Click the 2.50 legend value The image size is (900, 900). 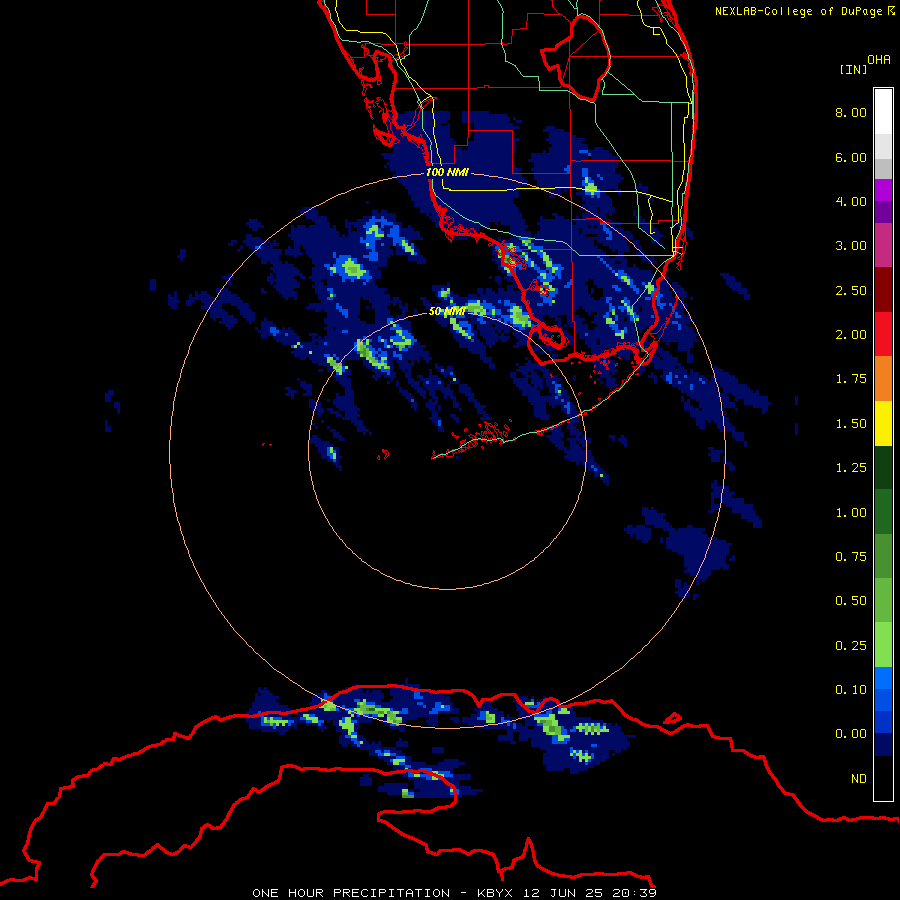point(851,290)
